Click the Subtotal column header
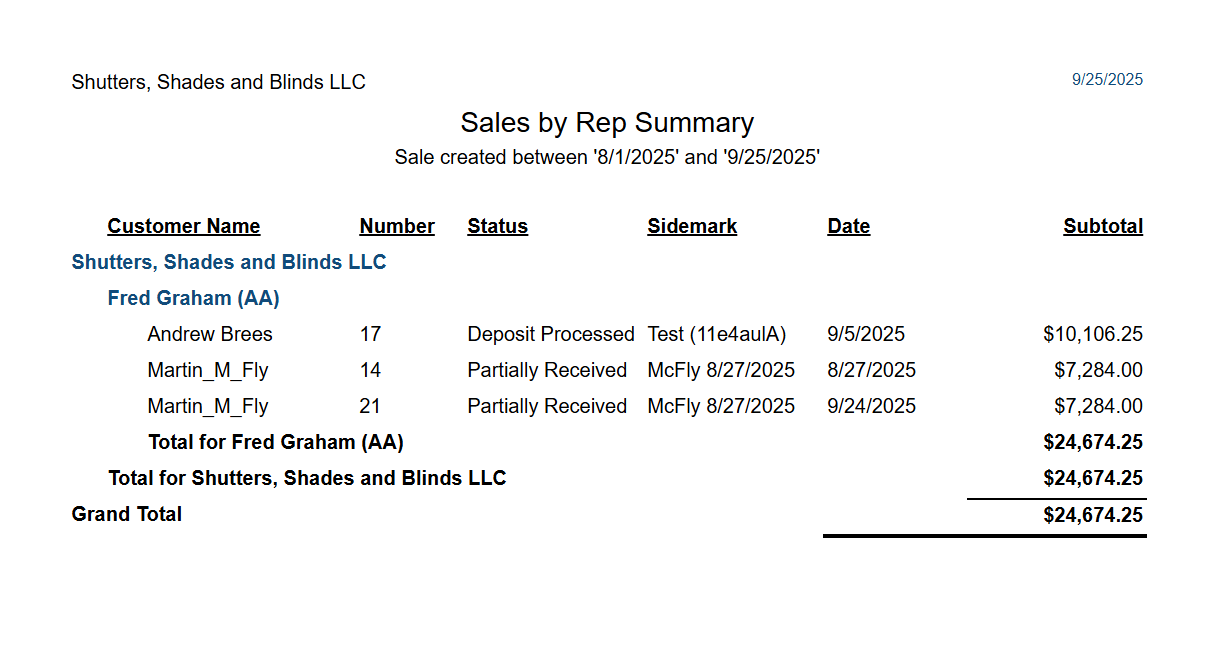The width and height of the screenshot is (1206, 650). (1103, 226)
